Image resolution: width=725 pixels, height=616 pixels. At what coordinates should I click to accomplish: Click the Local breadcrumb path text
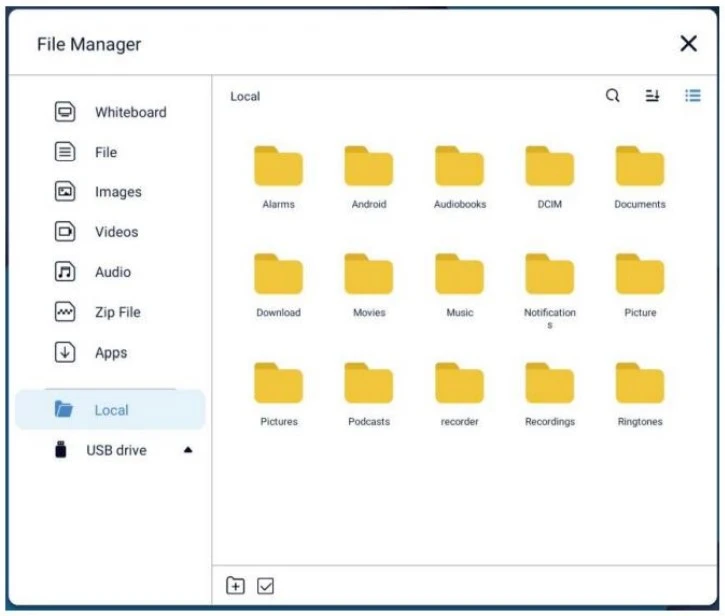tap(245, 96)
